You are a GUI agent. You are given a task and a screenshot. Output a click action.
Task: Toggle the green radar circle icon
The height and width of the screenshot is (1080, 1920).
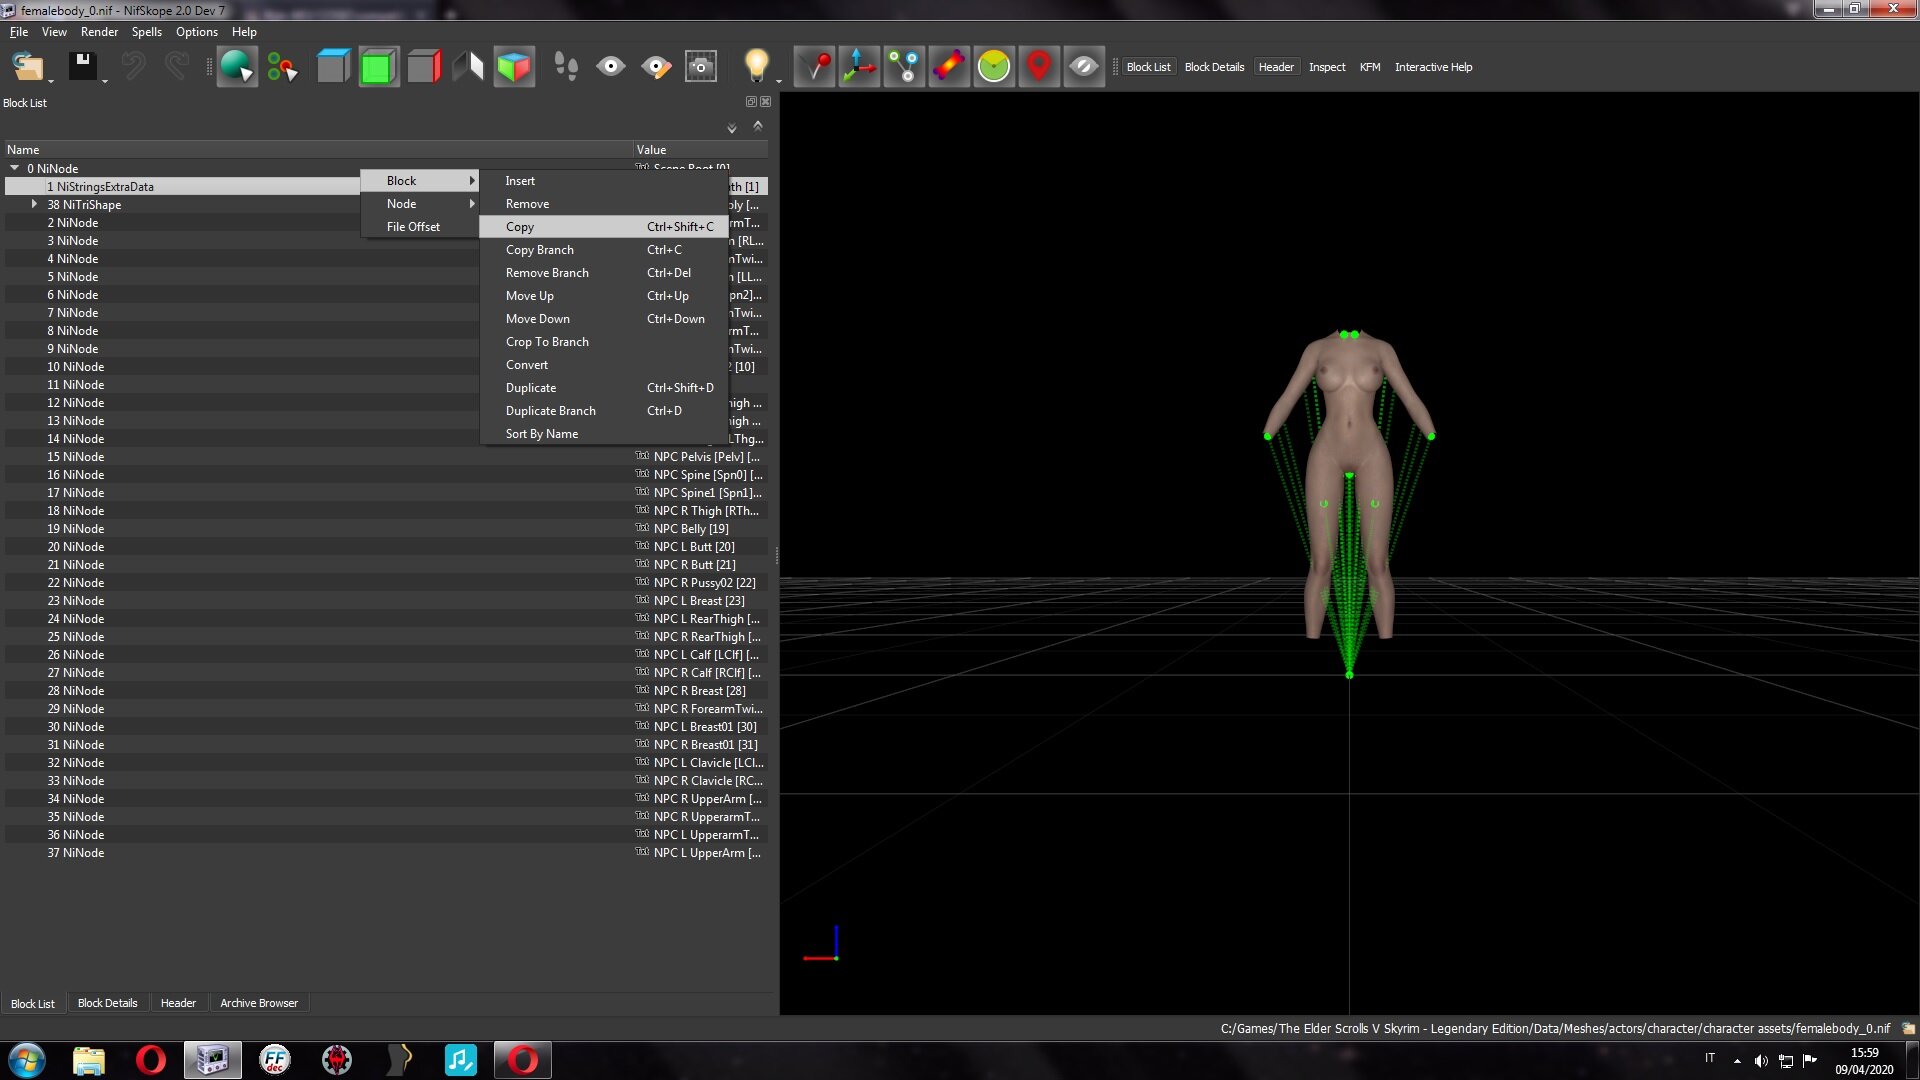[994, 67]
